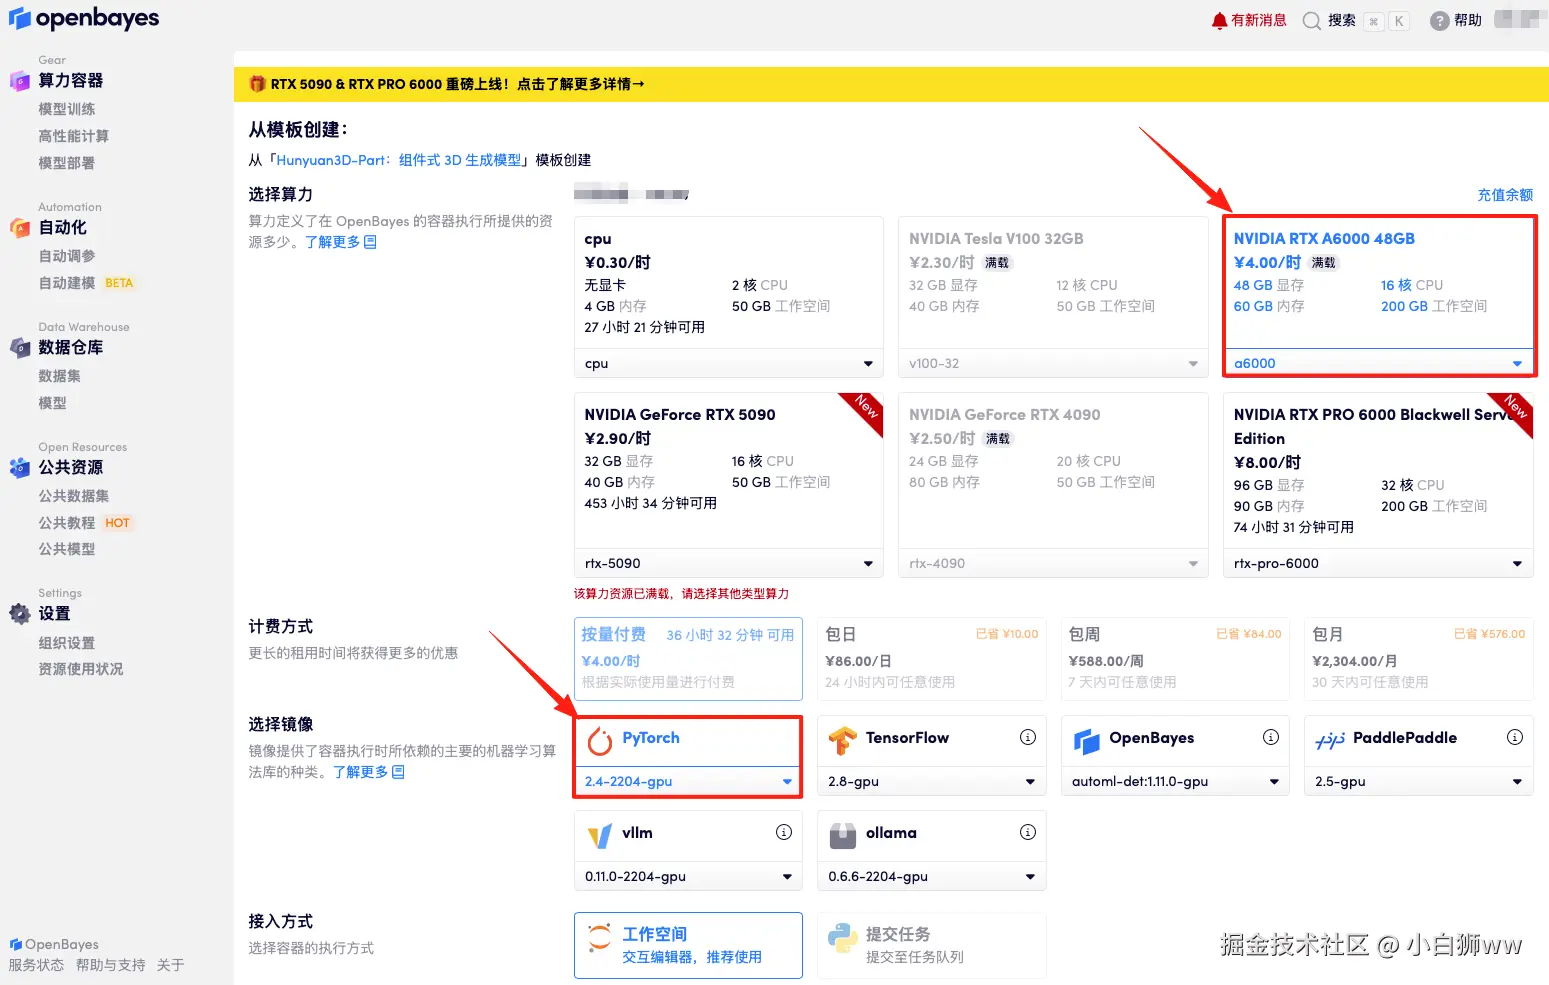1549x985 pixels.
Task: Click the 自动化 sidebar icon
Action: pos(20,228)
